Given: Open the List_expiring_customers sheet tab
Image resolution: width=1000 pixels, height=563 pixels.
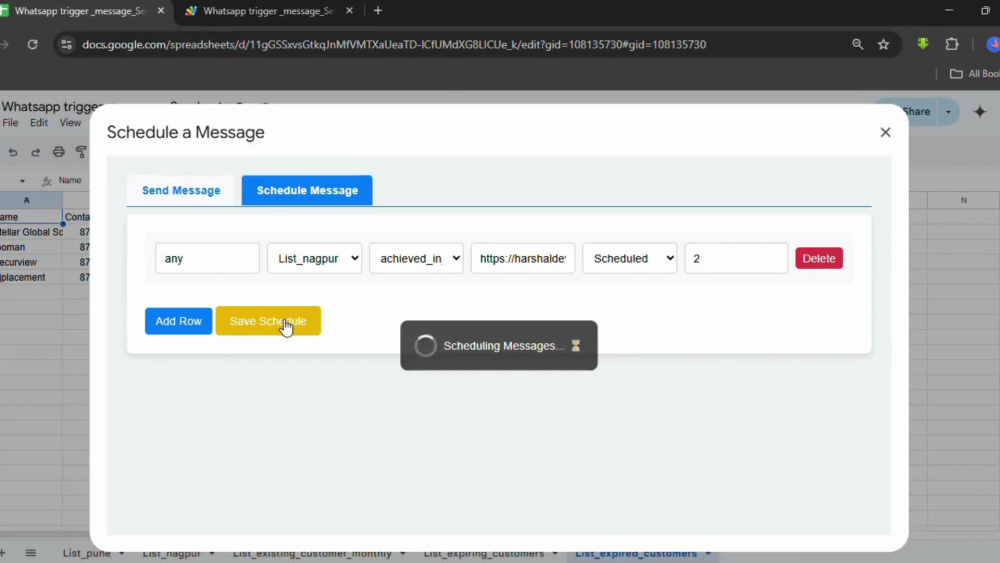Looking at the screenshot, I should click(x=484, y=553).
